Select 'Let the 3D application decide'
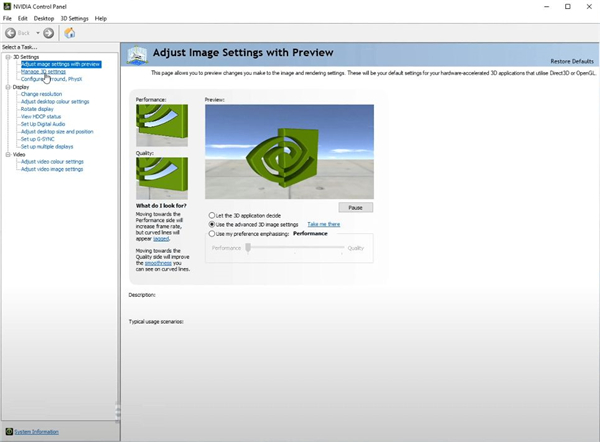 point(211,215)
